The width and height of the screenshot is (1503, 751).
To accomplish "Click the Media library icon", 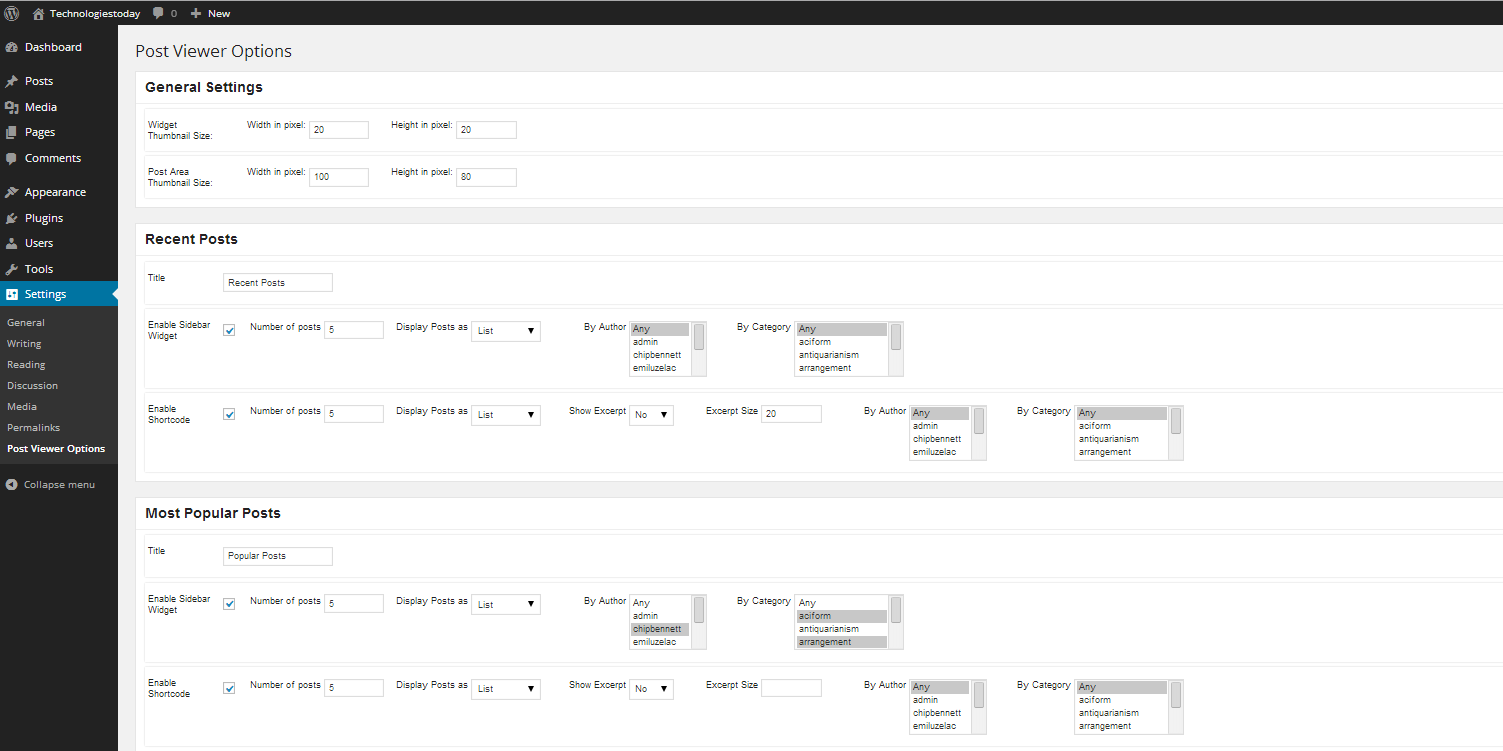I will [11, 107].
